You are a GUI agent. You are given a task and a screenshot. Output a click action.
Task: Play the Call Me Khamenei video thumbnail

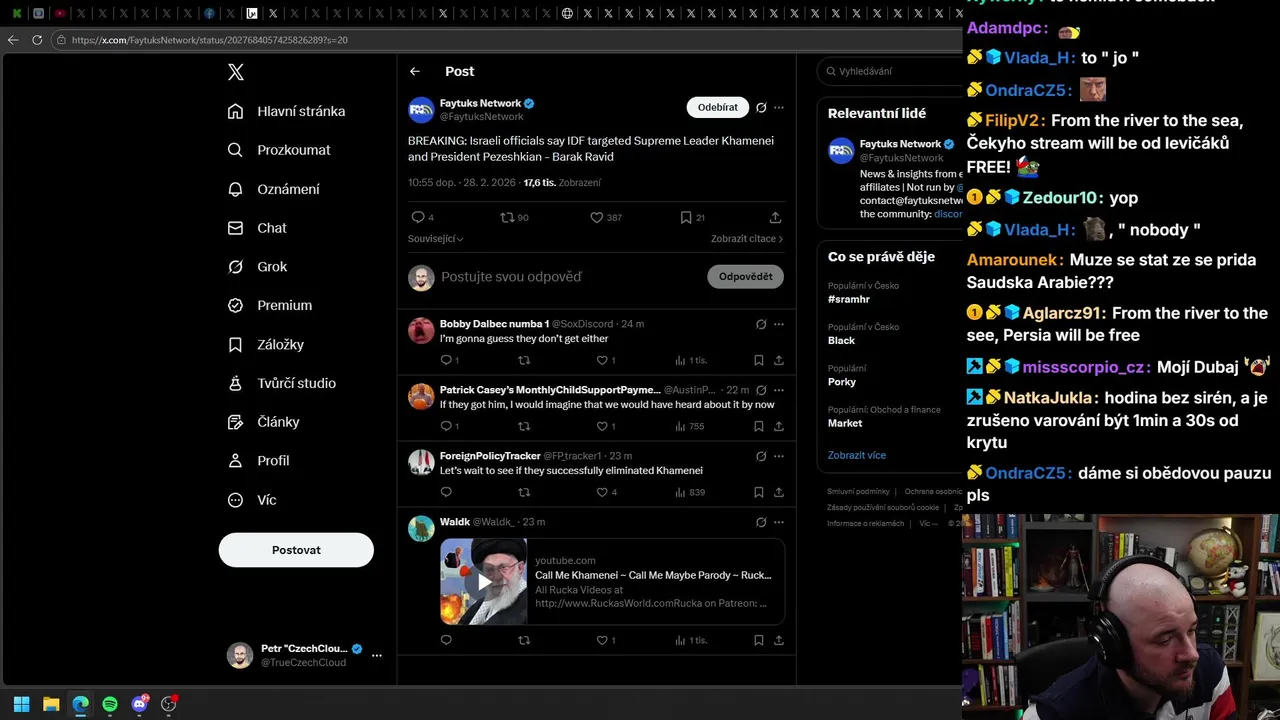(484, 582)
